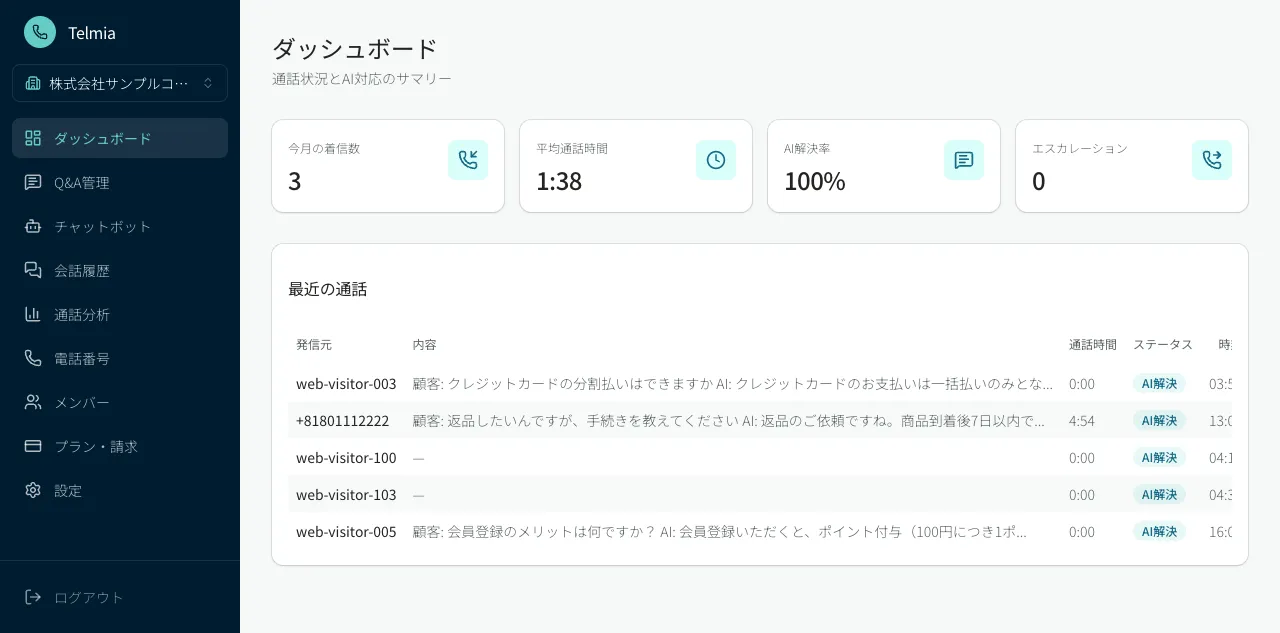The width and height of the screenshot is (1280, 633).
Task: Click the ログアウト button
Action: (x=86, y=597)
